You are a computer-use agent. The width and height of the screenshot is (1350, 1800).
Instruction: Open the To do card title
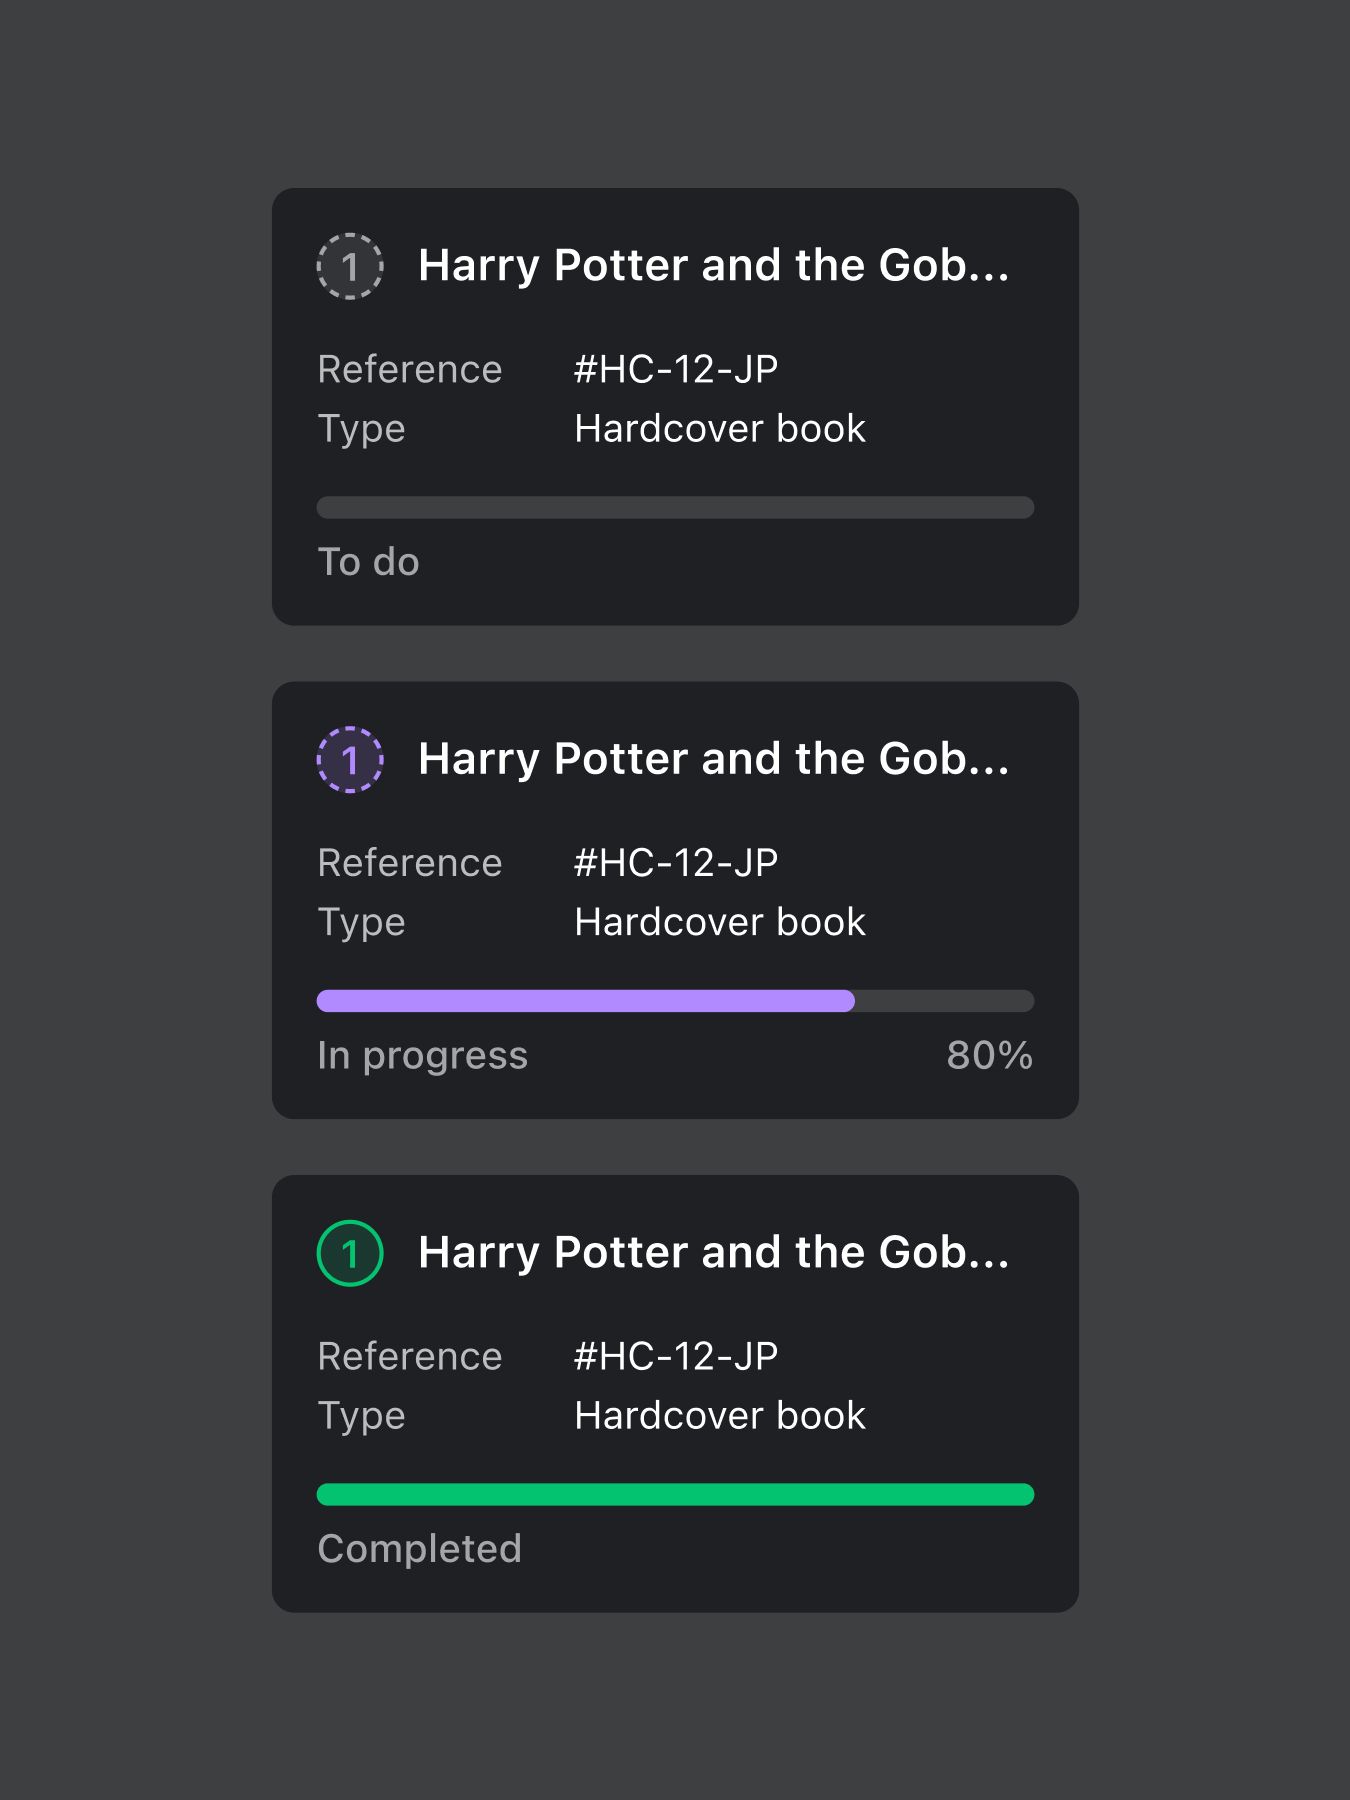714,266
